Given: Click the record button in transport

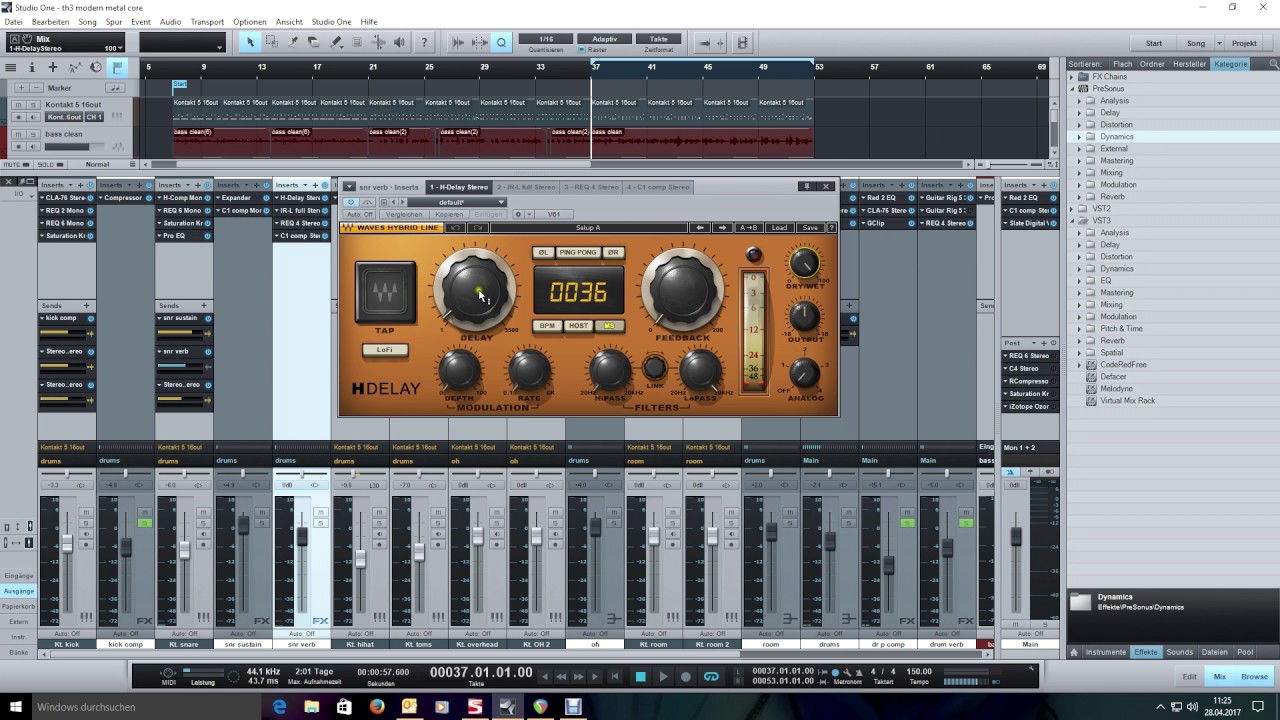Looking at the screenshot, I should (685, 677).
